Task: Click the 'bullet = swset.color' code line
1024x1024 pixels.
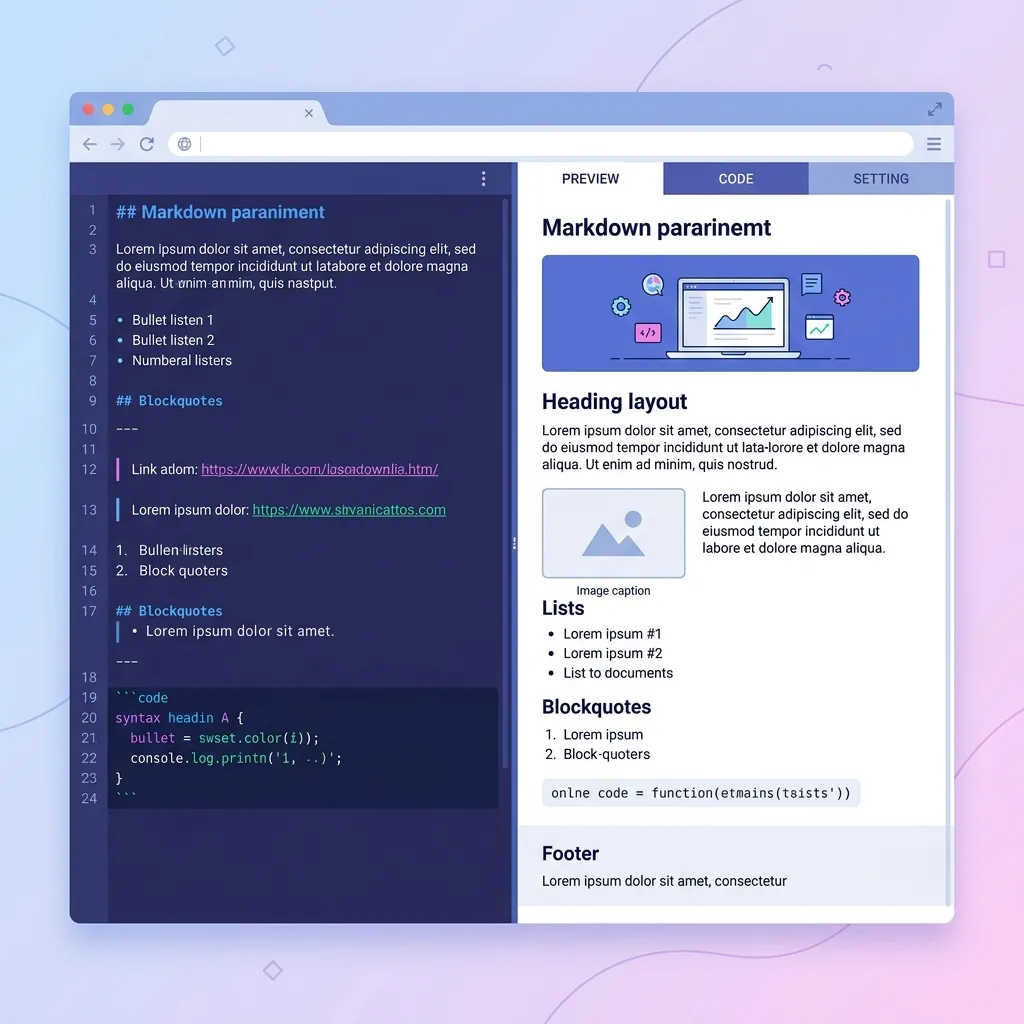Action: click(225, 738)
